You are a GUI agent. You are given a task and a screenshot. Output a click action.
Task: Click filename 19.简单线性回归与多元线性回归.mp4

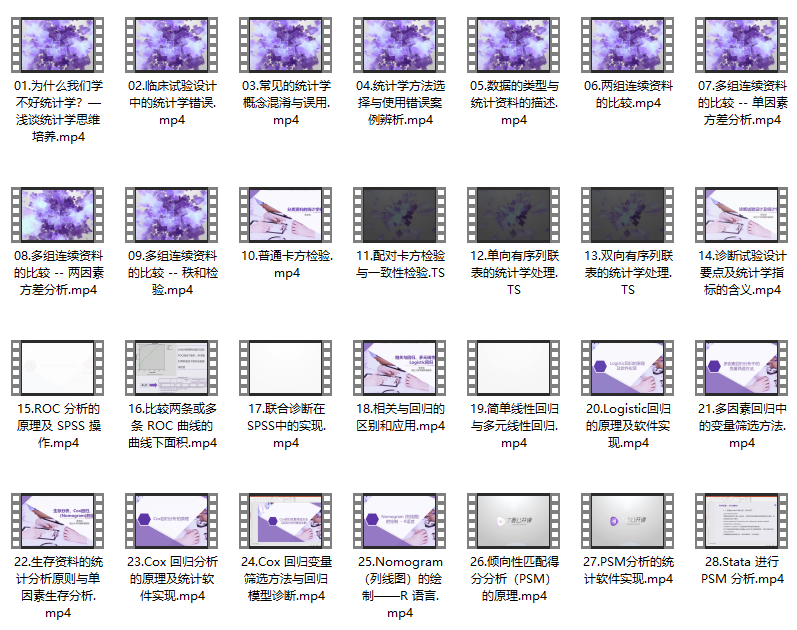point(514,426)
